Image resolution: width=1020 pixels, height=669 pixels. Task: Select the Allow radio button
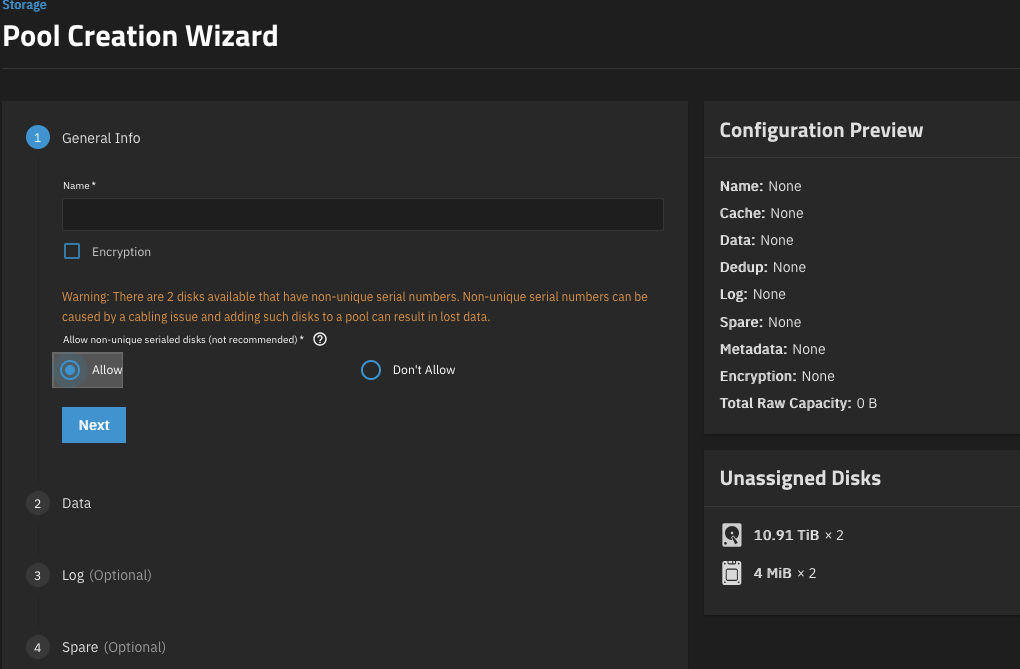70,370
